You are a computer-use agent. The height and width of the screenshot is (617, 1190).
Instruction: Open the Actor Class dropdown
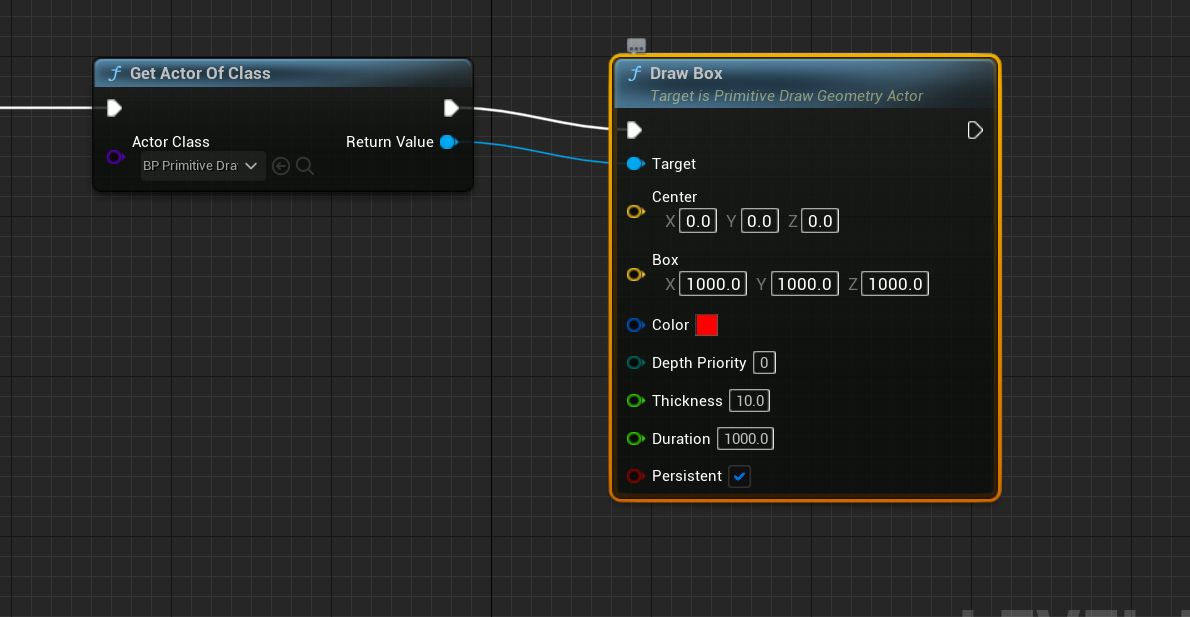click(251, 166)
